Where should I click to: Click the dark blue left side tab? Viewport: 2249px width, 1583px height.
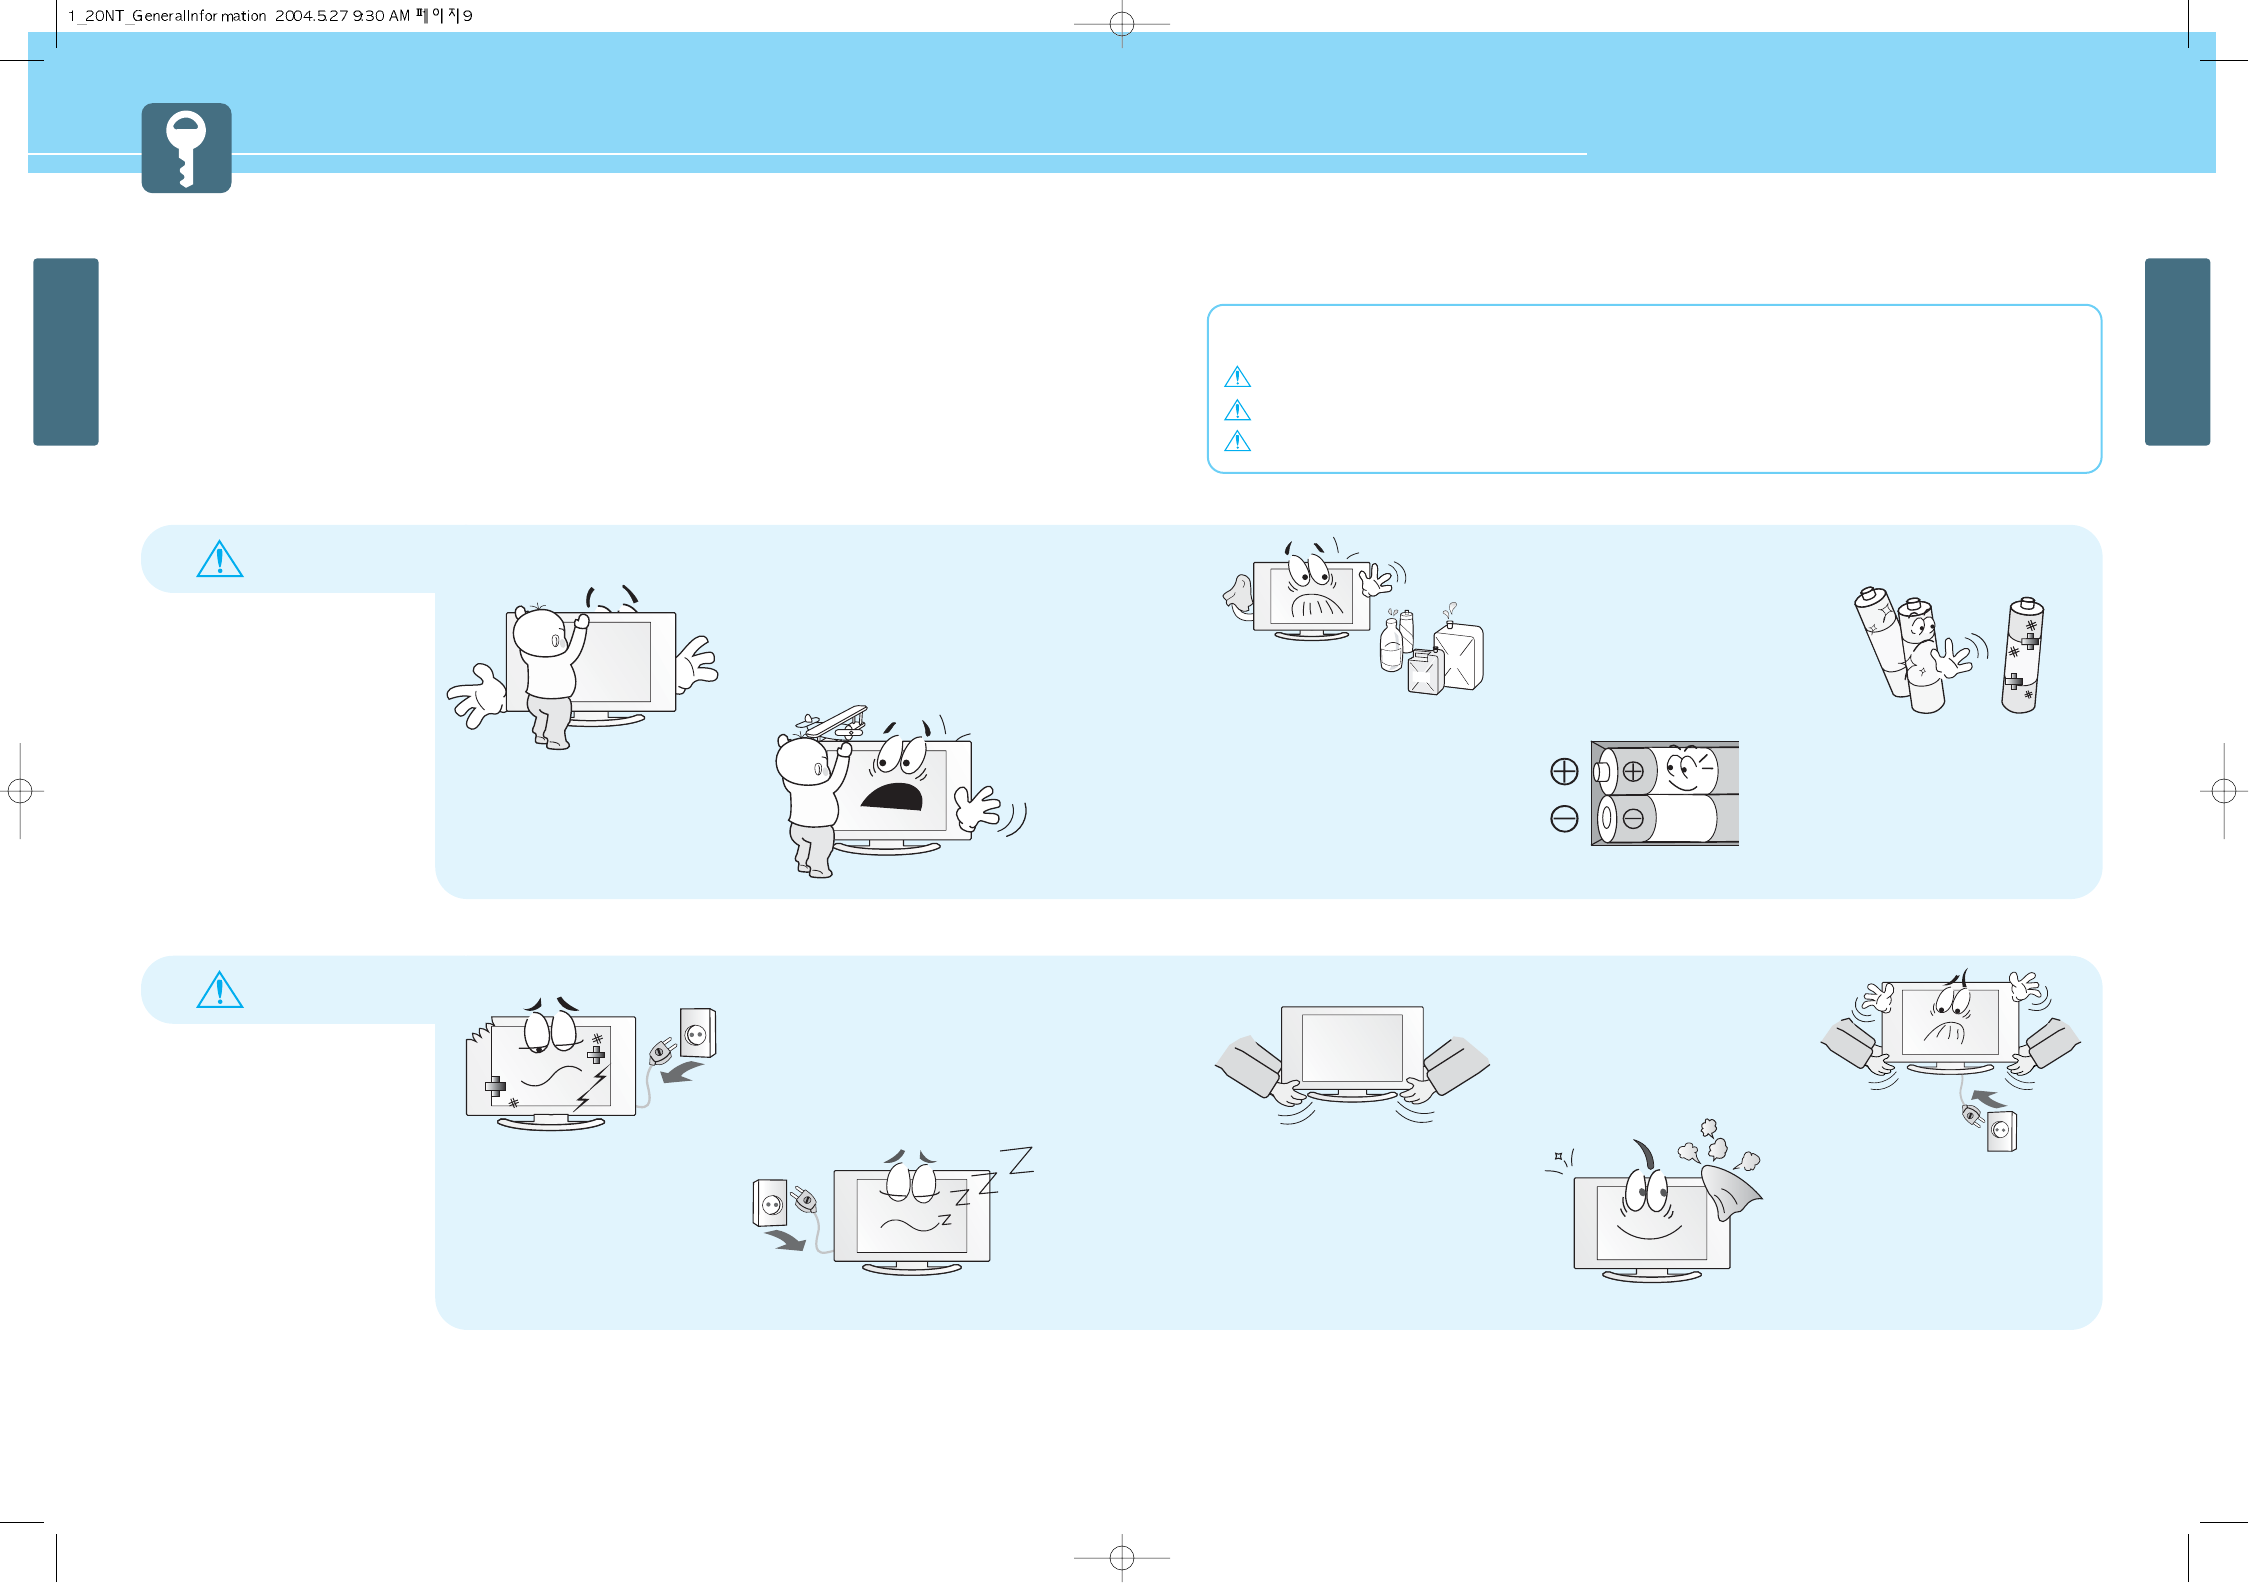click(x=66, y=352)
